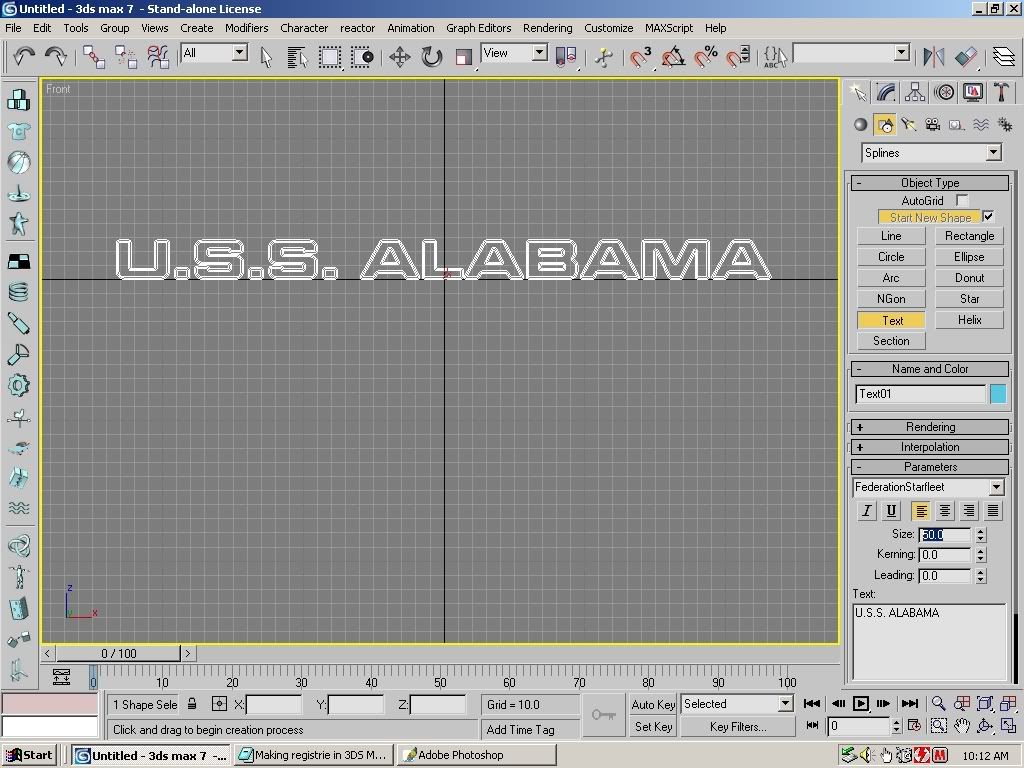Image resolution: width=1024 pixels, height=768 pixels.
Task: Click the Auto Key button
Action: pyautogui.click(x=653, y=705)
